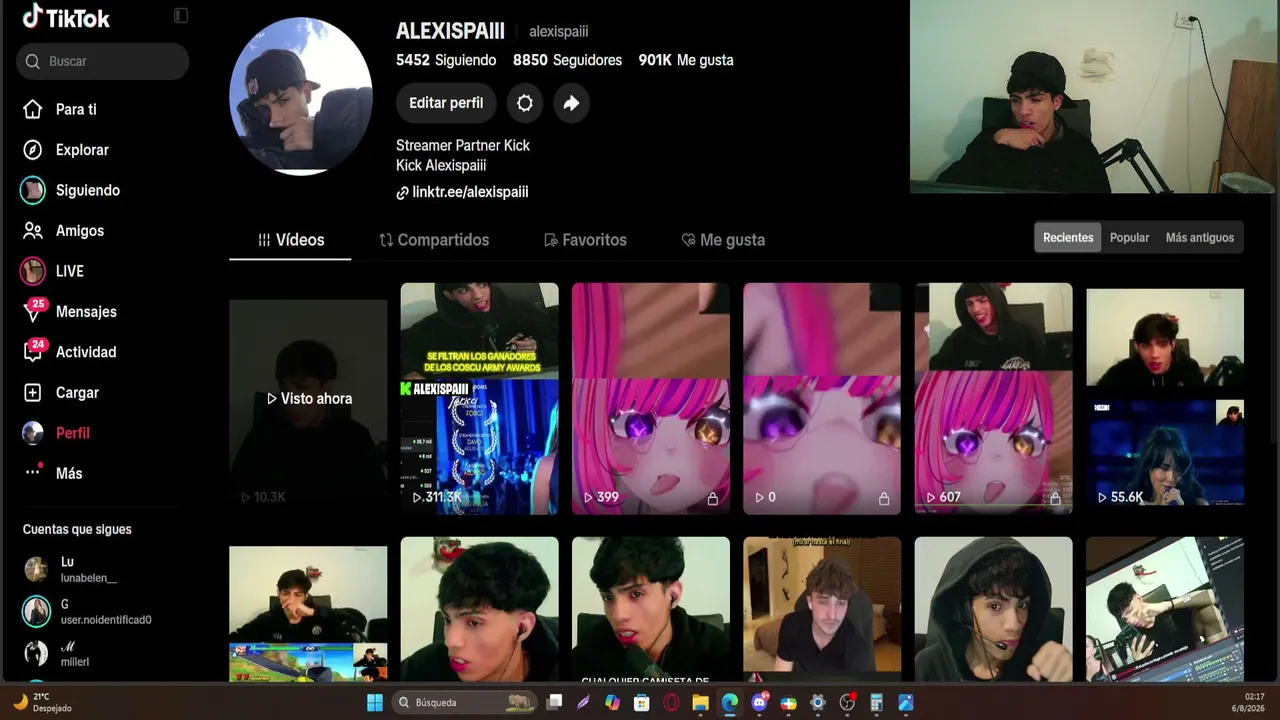The image size is (1280, 720).
Task: Switch to the Favoritos tab
Action: [585, 240]
